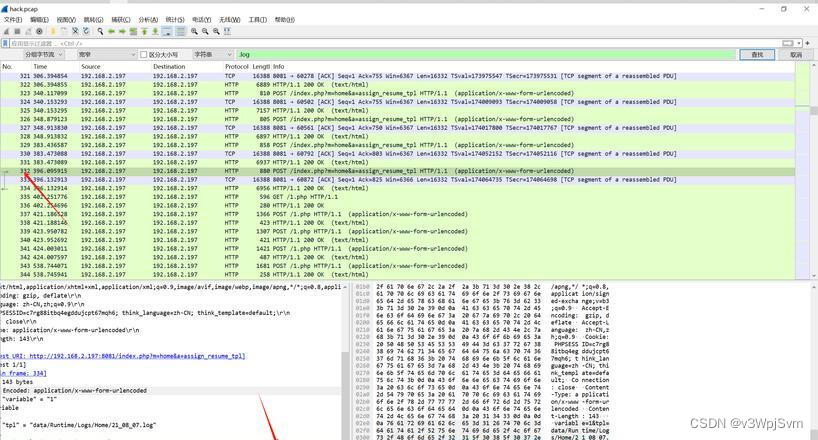Zoom in on the main window text
Image resolution: width=818 pixels, height=440 pixels.
click(194, 31)
